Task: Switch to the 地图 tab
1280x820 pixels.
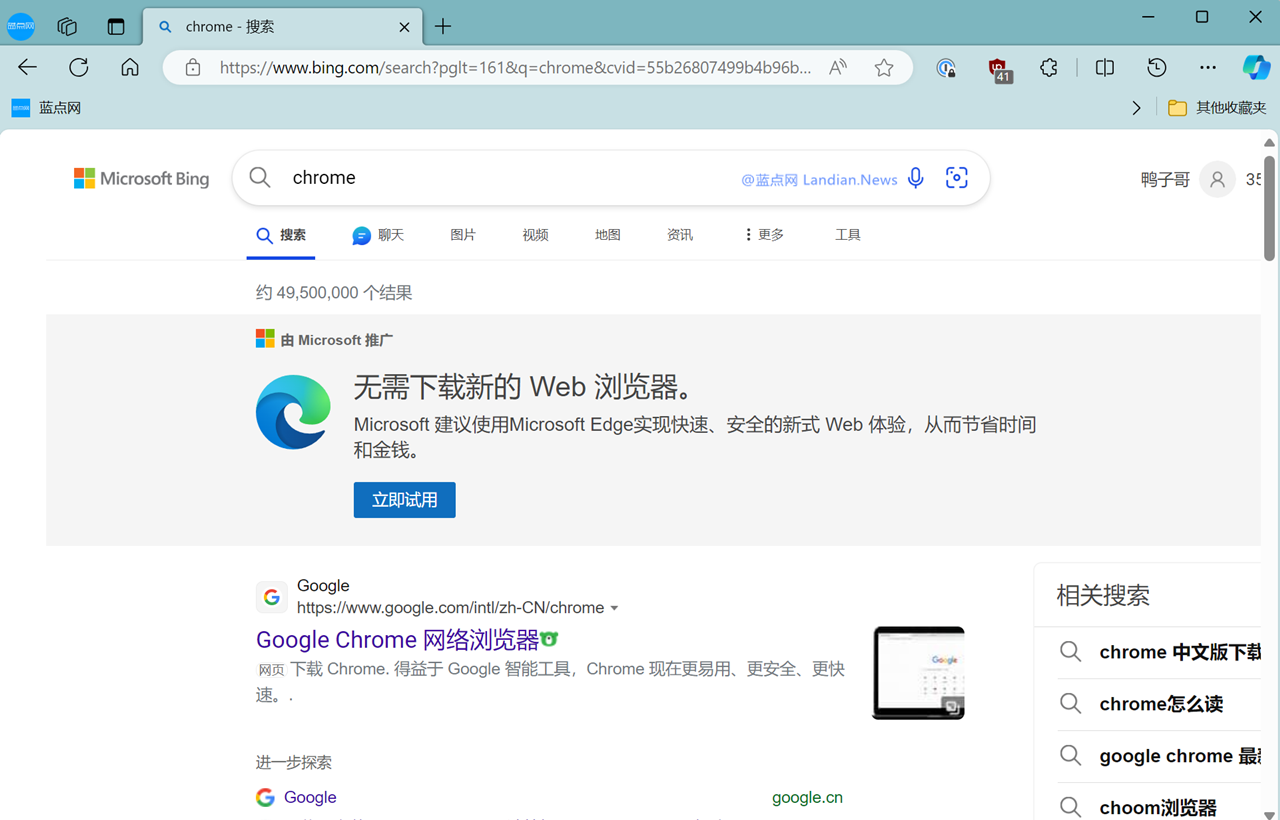Action: pos(608,235)
